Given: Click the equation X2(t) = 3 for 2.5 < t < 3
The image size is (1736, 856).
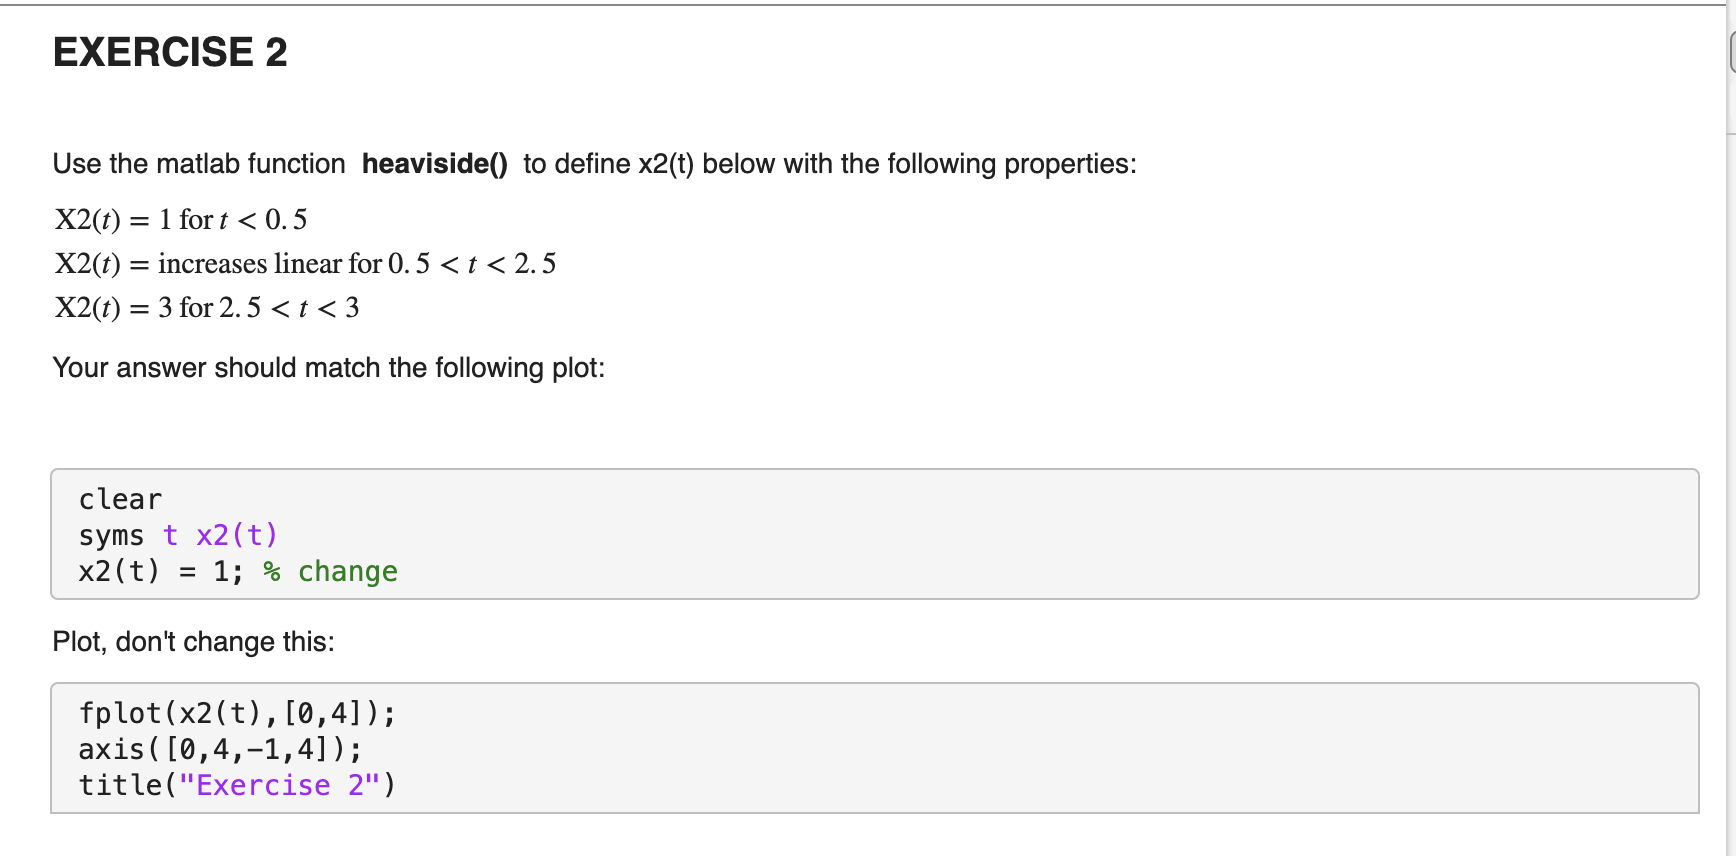Looking at the screenshot, I should (207, 308).
